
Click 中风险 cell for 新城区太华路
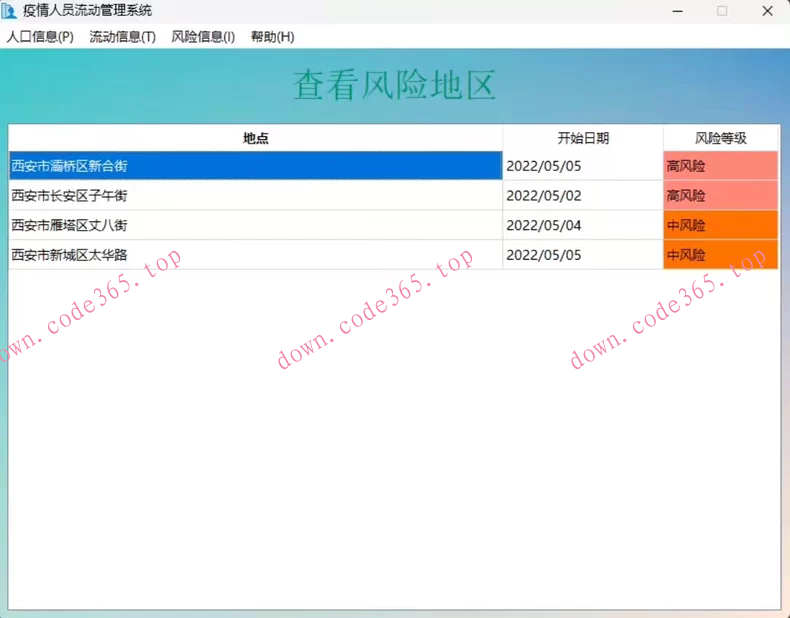click(x=720, y=255)
